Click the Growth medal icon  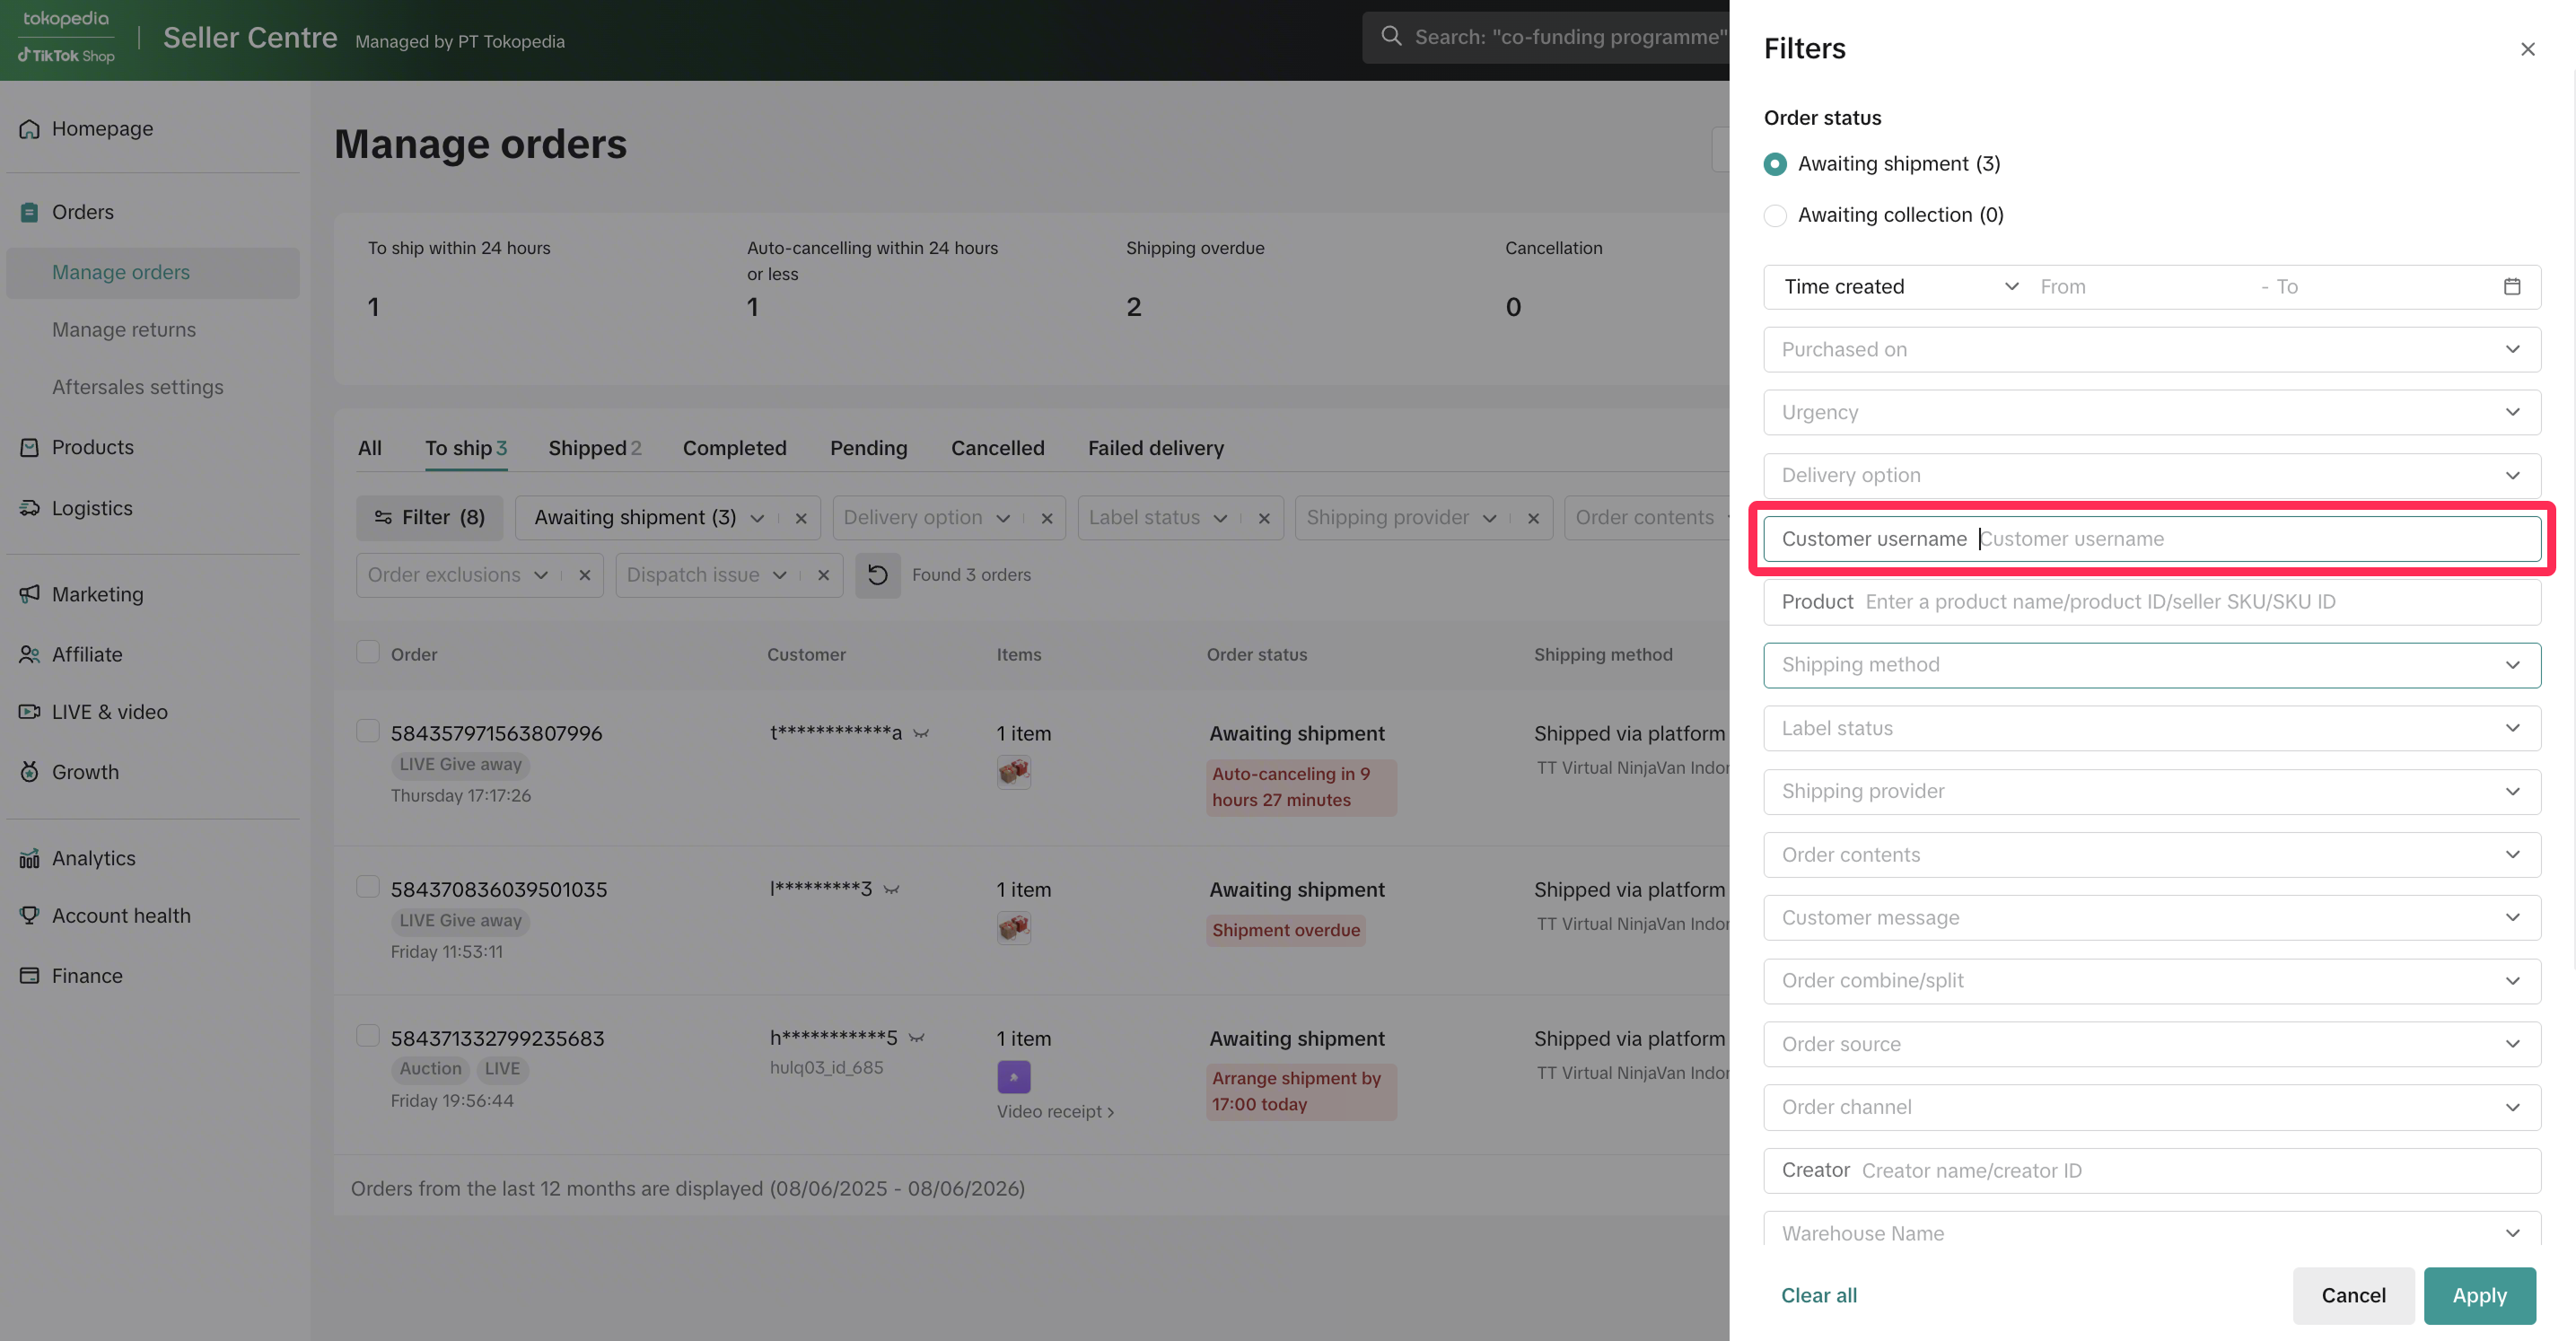(29, 772)
